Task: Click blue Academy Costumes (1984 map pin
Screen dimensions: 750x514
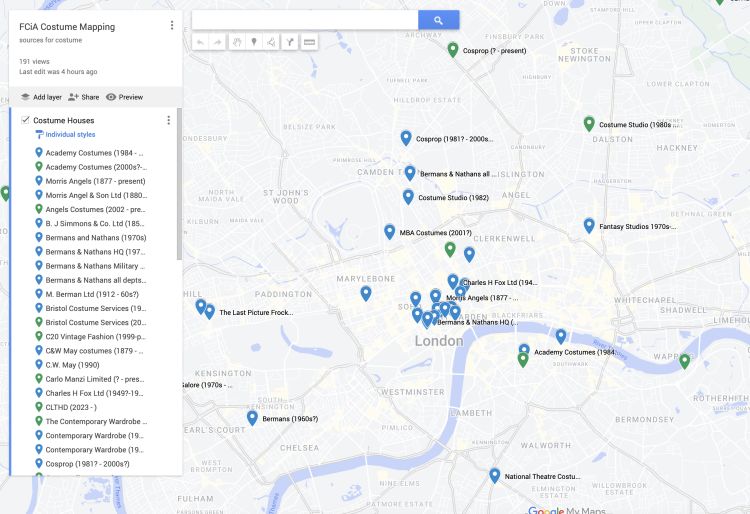Action: click(524, 350)
